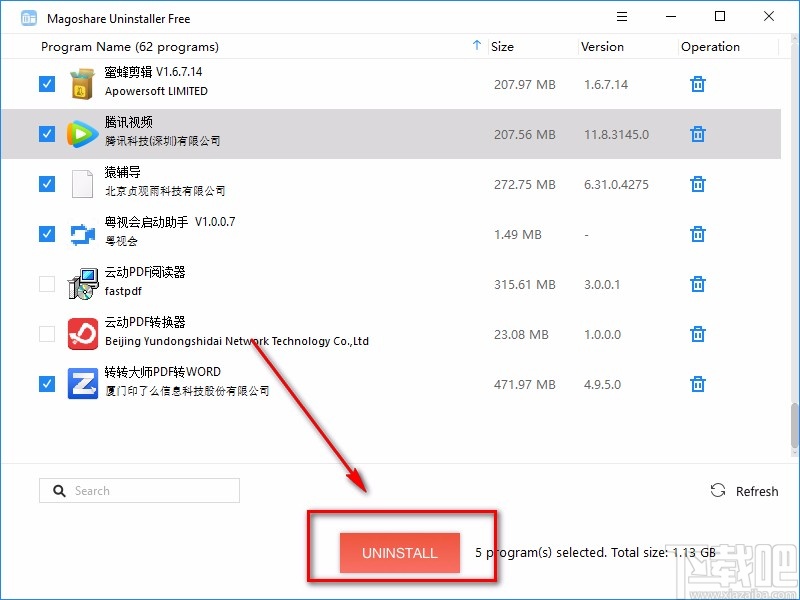
Task: Click size value 23.08 MB
Action: tap(521, 335)
